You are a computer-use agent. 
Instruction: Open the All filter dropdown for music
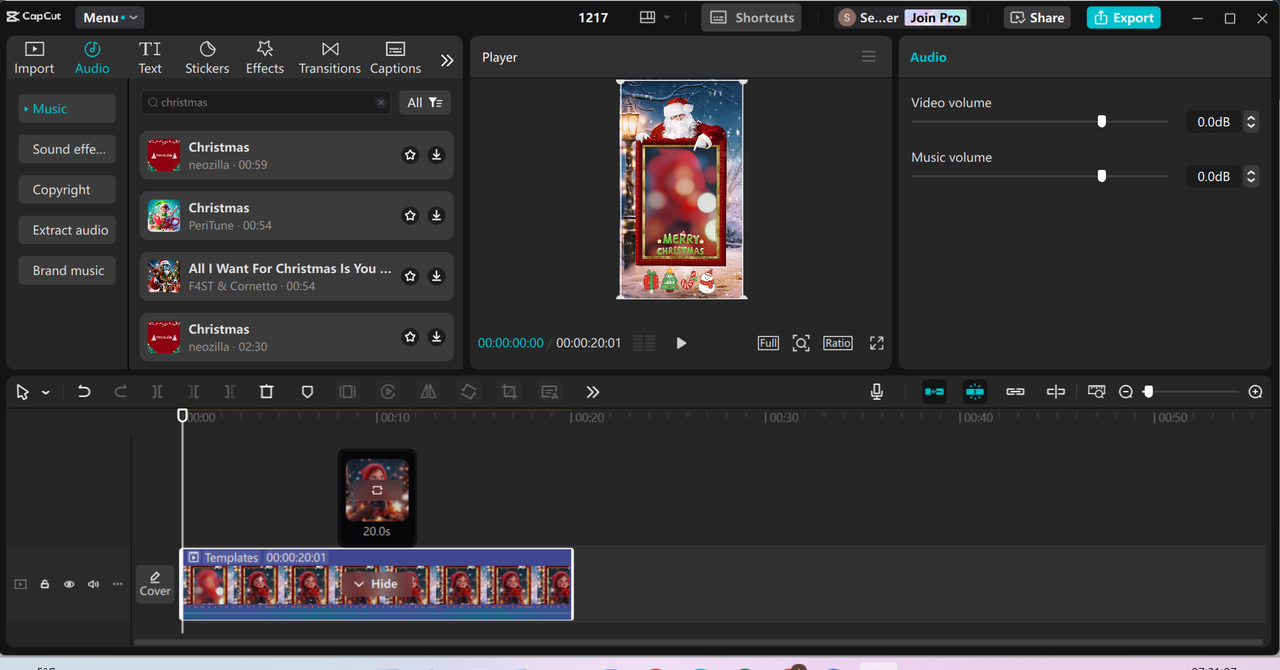(424, 103)
